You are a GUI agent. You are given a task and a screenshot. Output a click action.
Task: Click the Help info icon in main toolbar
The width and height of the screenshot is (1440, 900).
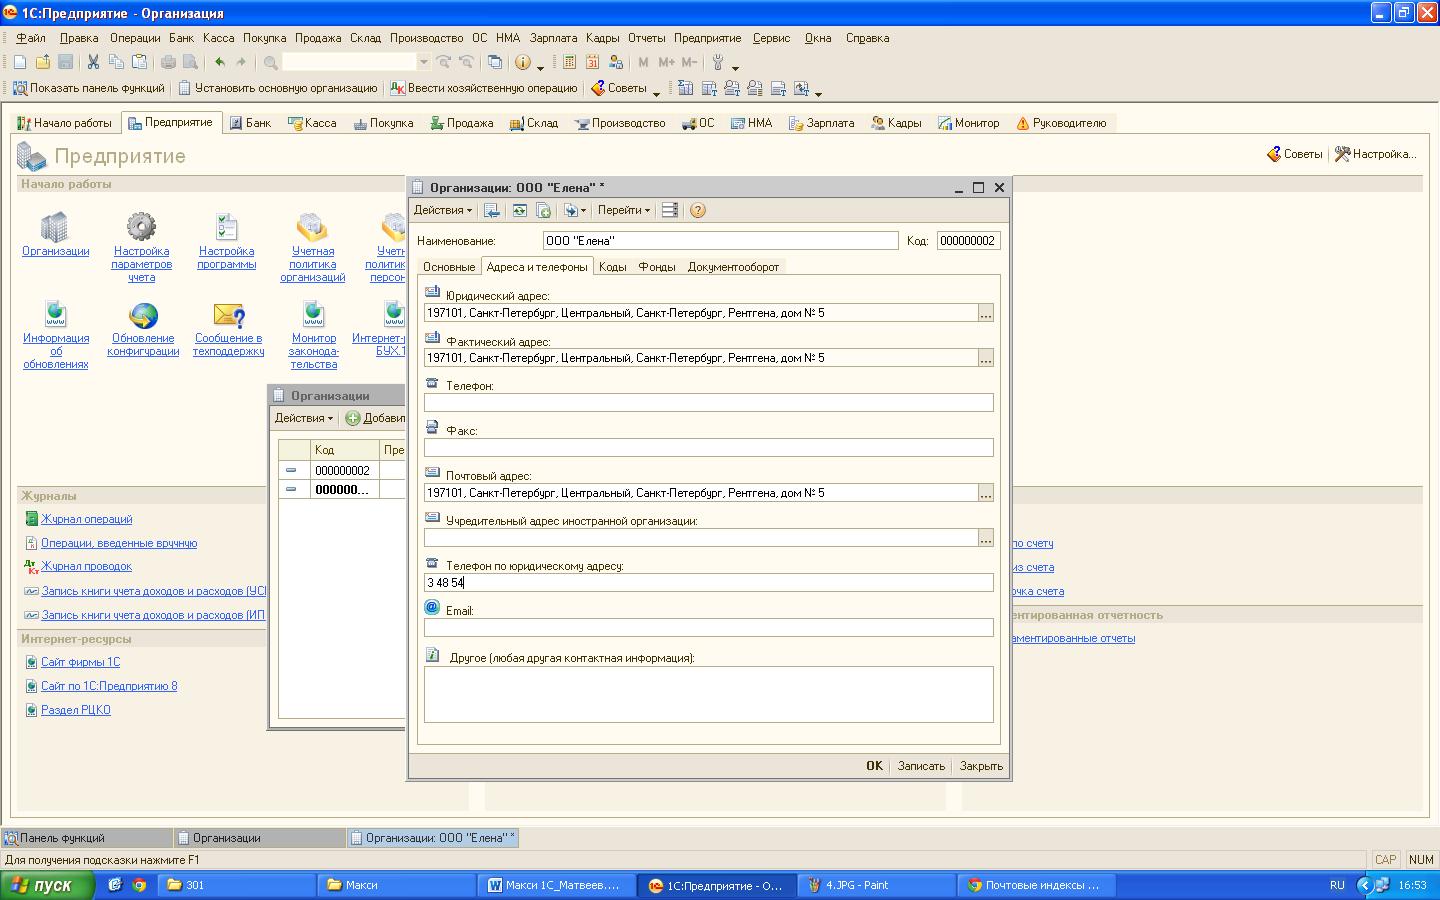click(523, 62)
